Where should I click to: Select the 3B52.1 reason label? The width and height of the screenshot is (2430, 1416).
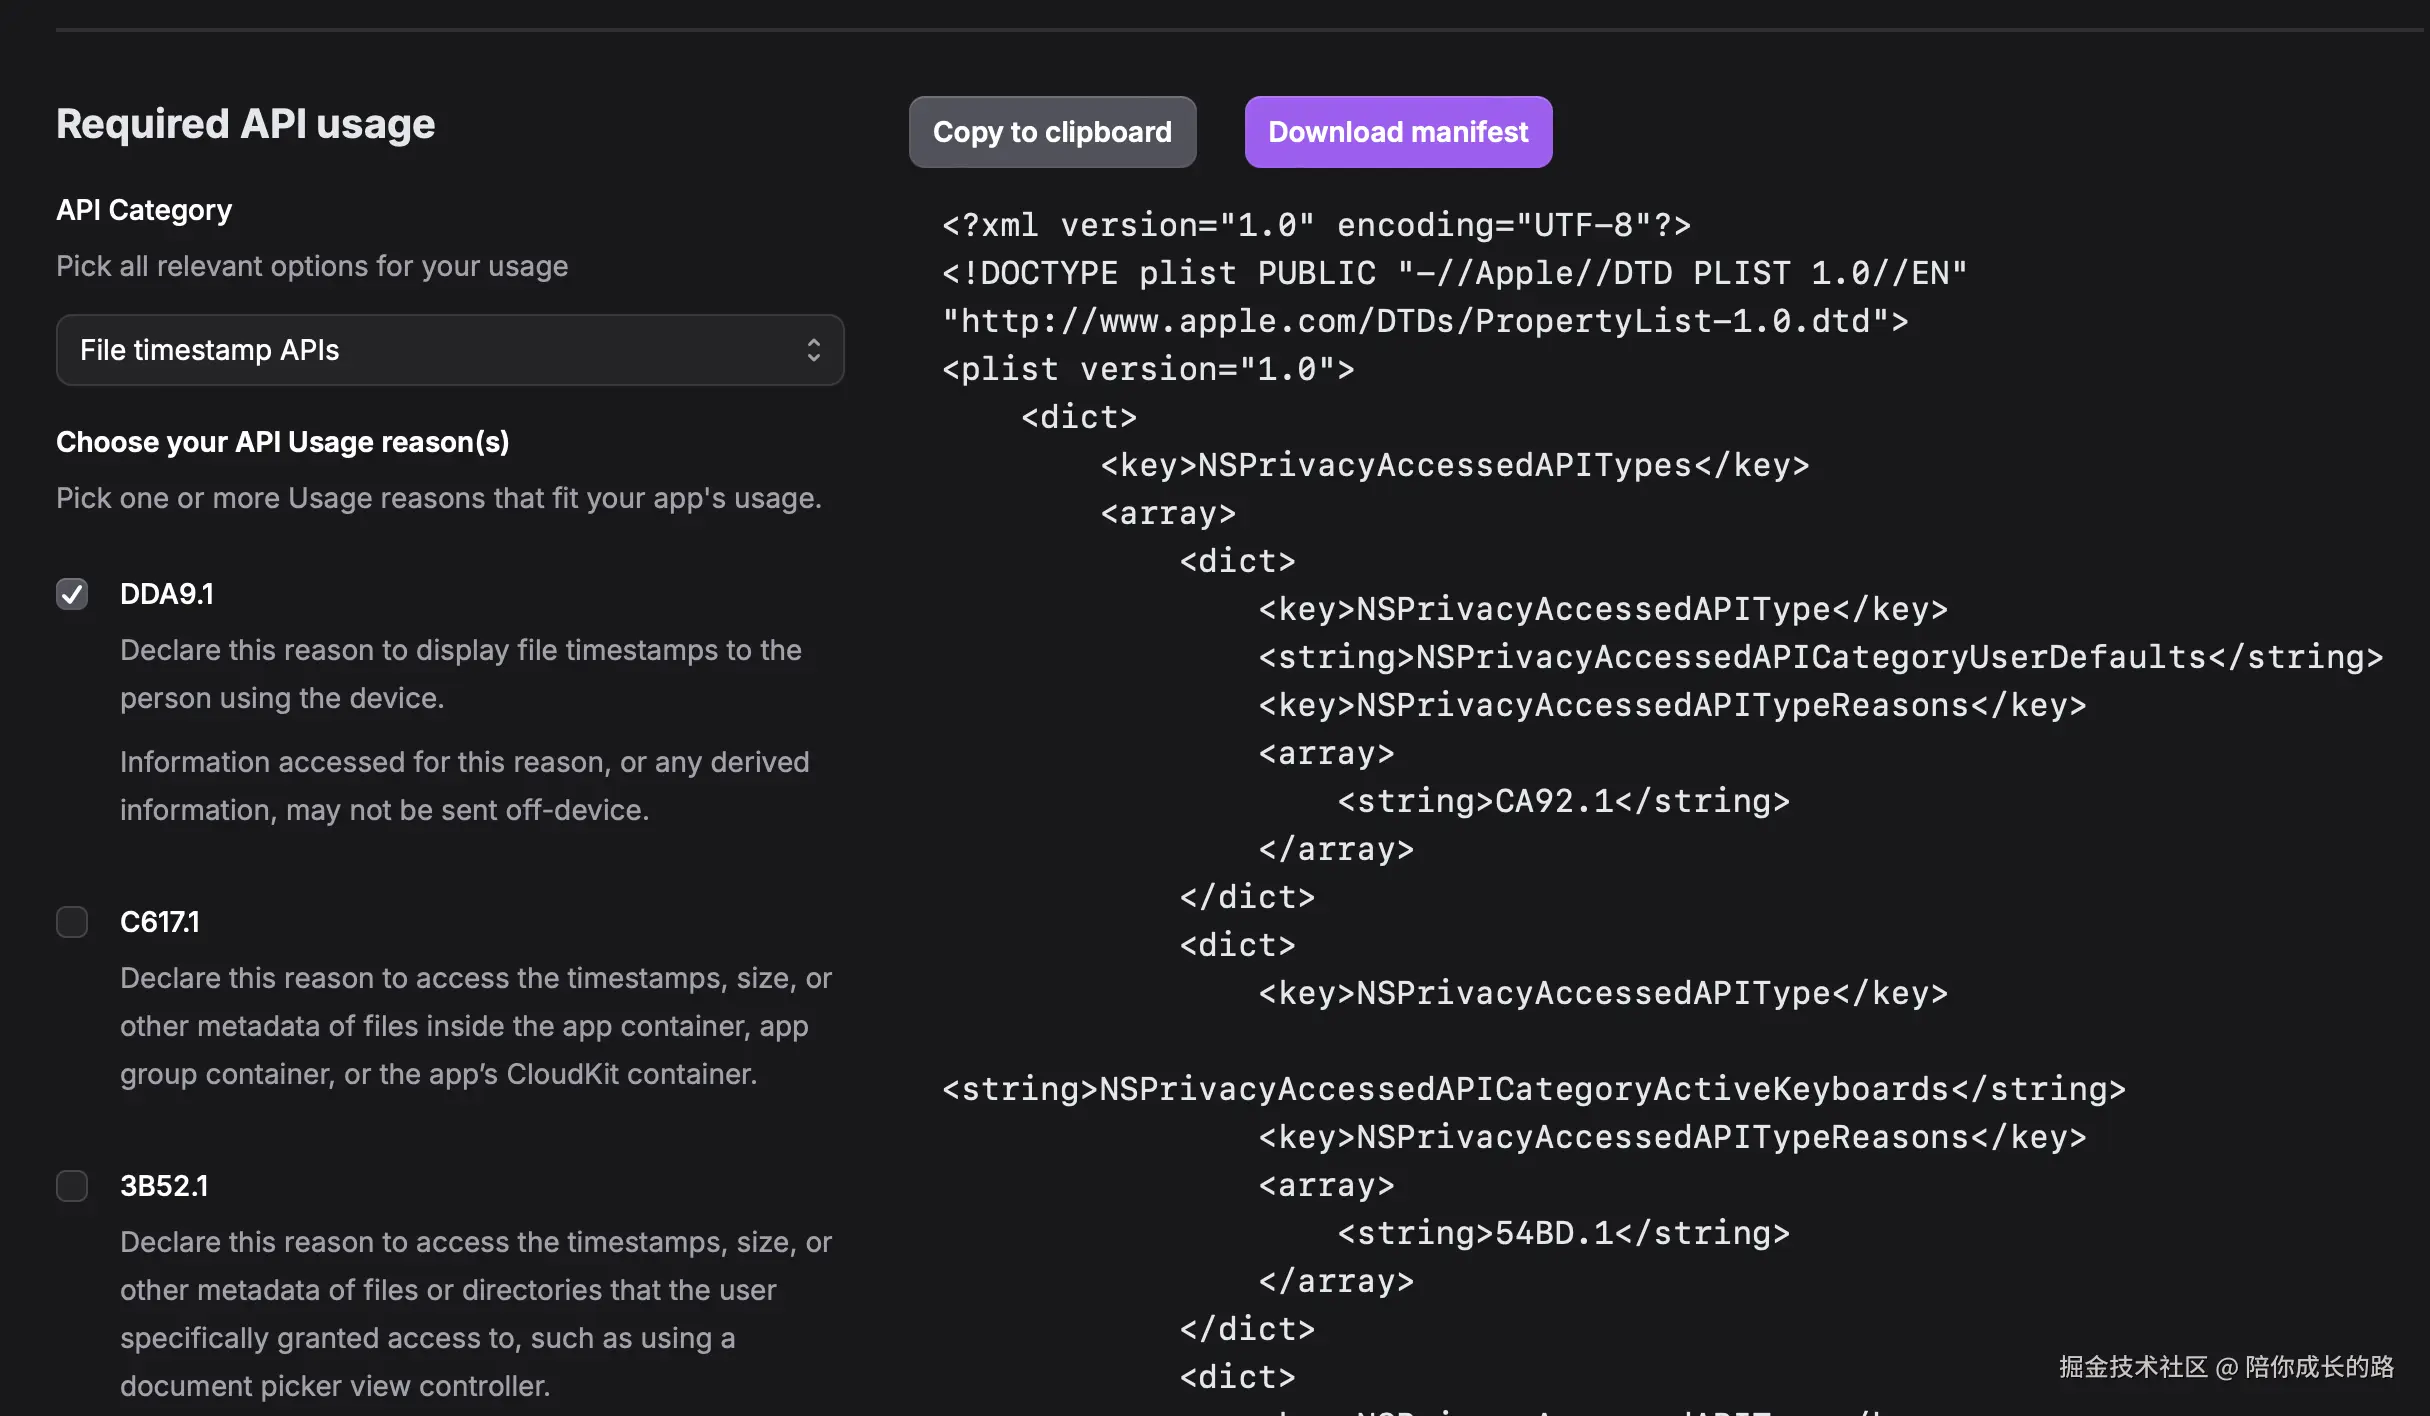pyautogui.click(x=164, y=1185)
